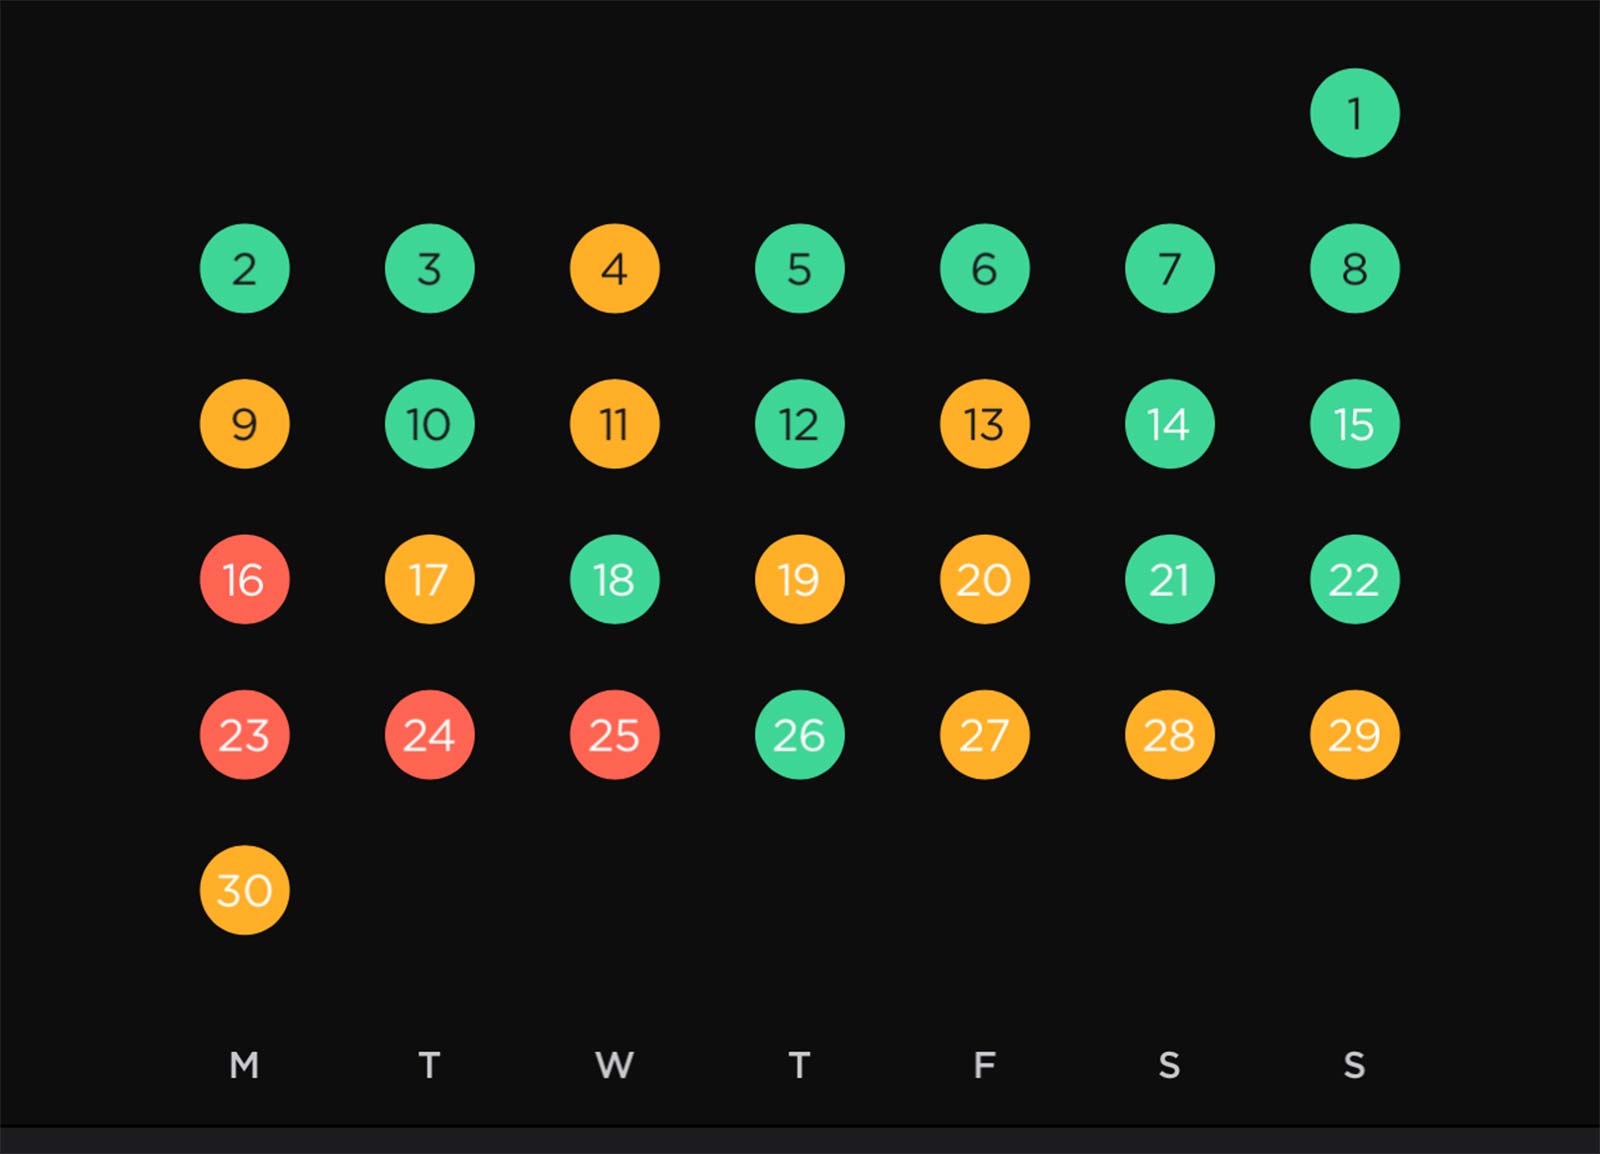Open day 24 red circle
1600x1154 pixels.
429,735
